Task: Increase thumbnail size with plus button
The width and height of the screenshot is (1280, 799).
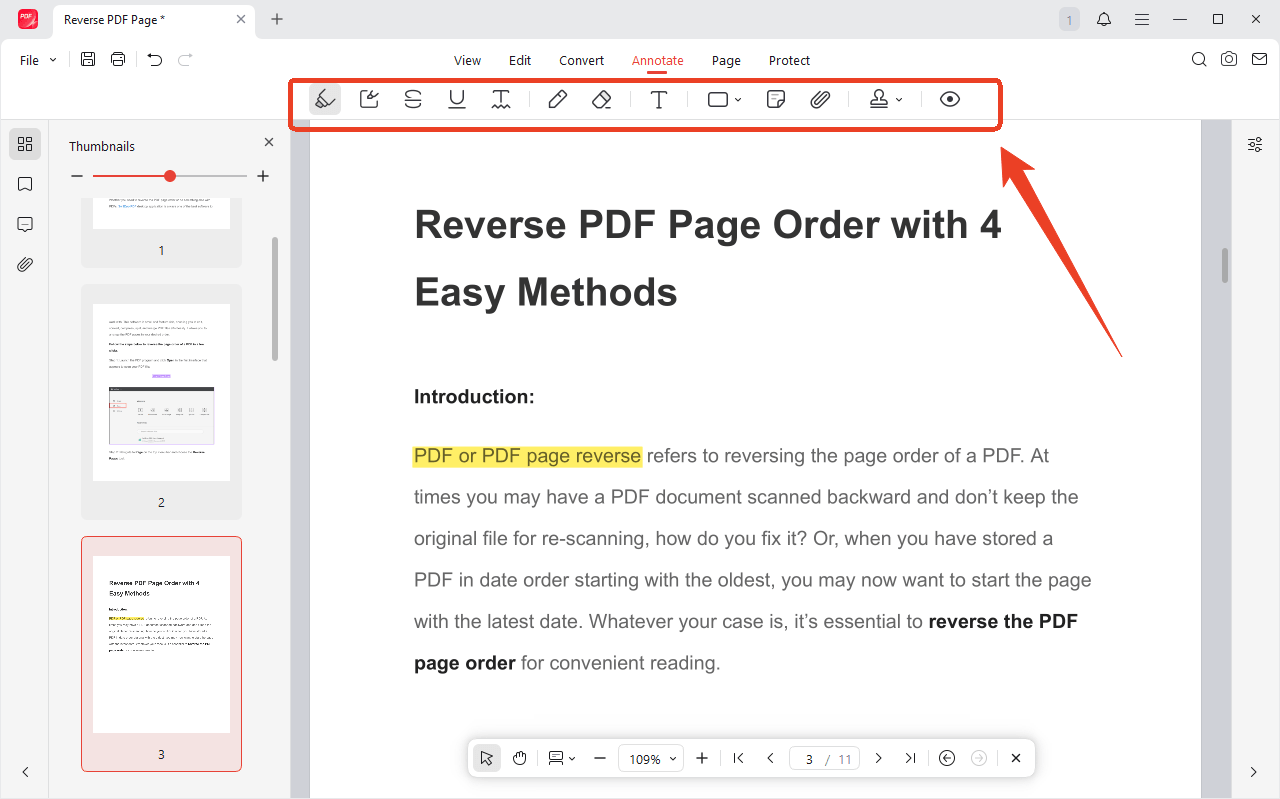Action: (263, 176)
